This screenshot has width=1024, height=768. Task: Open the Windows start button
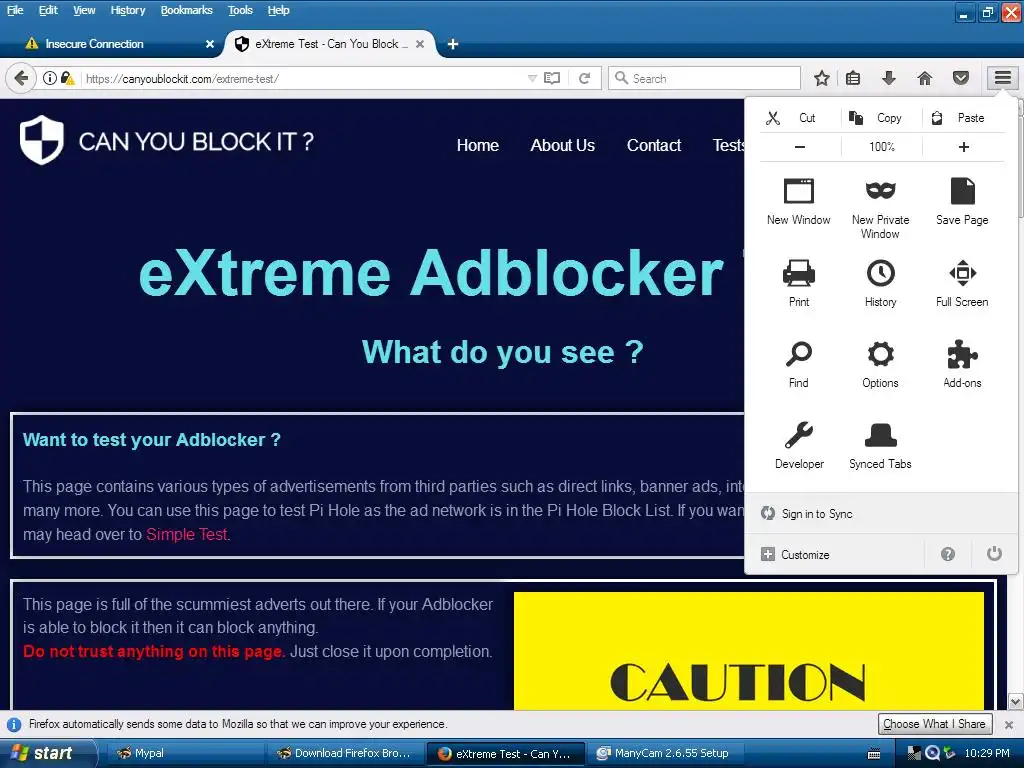48,753
